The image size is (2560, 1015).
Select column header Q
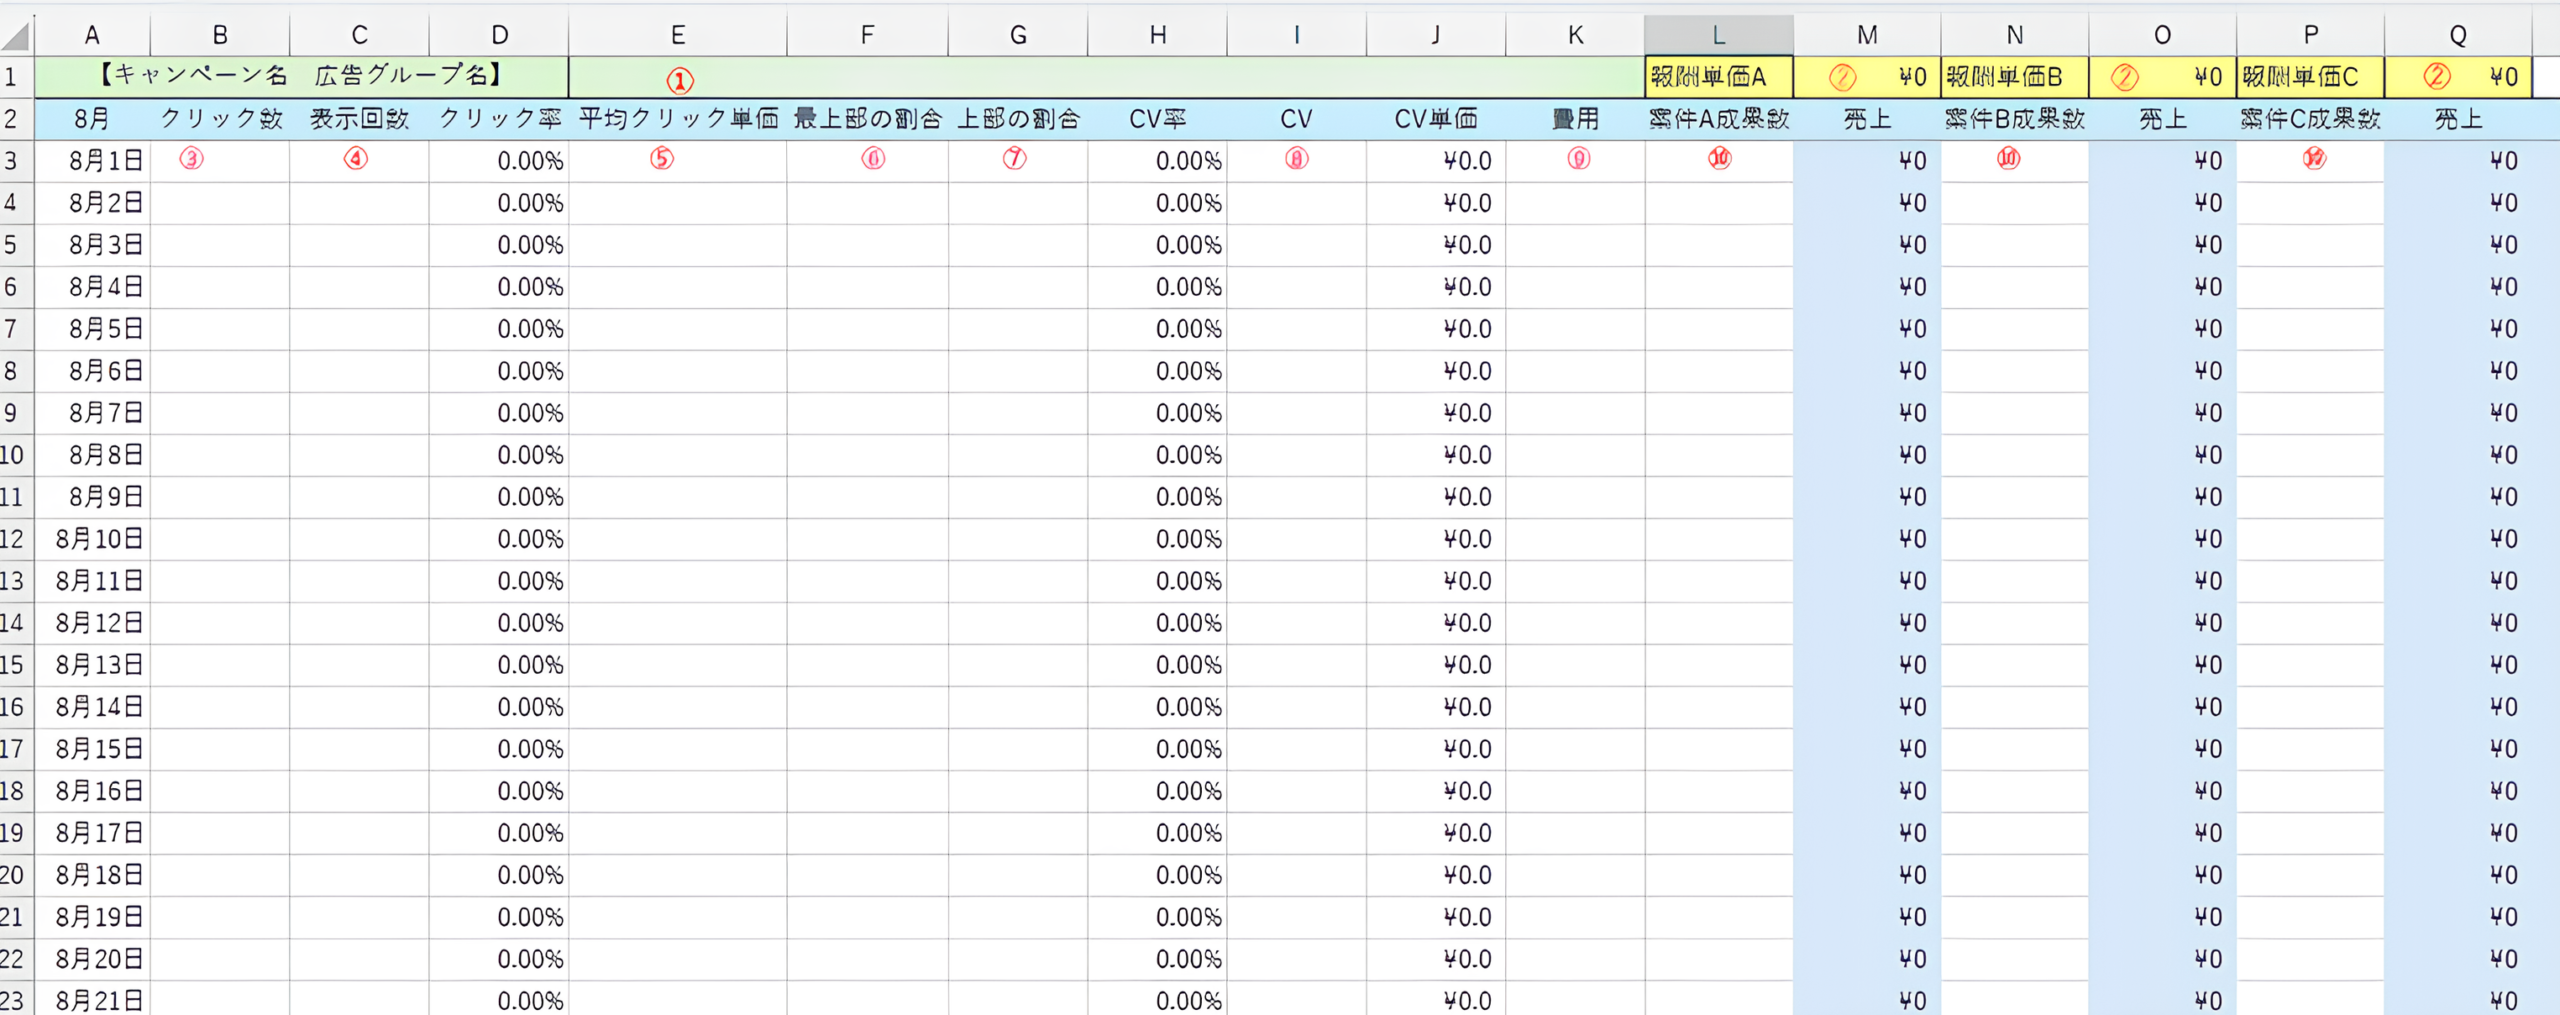2456,33
